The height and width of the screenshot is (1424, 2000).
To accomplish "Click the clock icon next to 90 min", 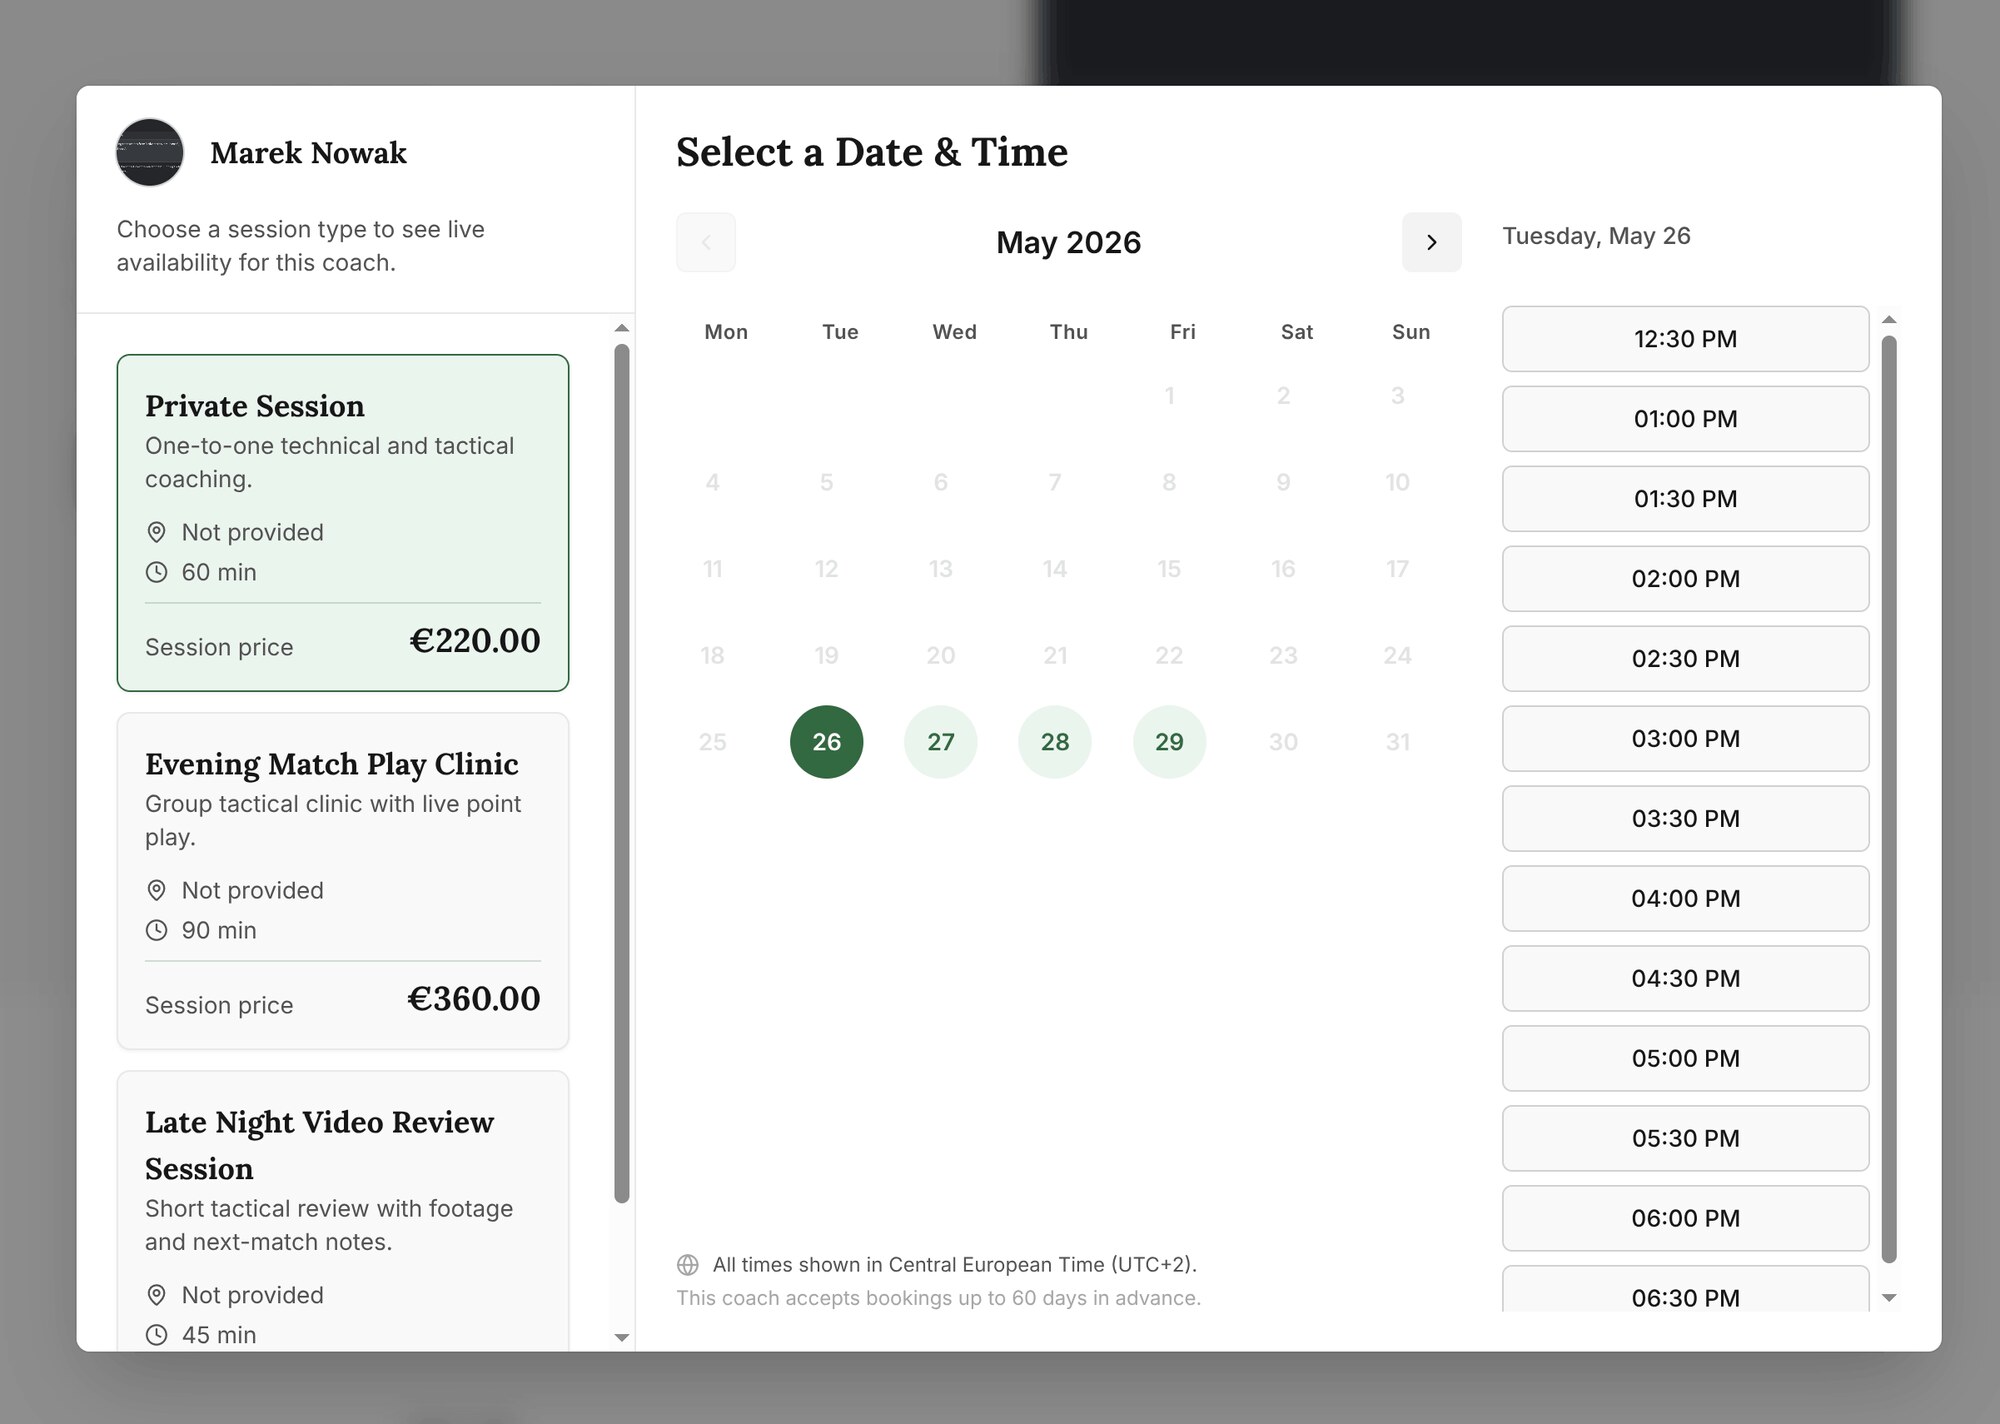I will [x=157, y=930].
